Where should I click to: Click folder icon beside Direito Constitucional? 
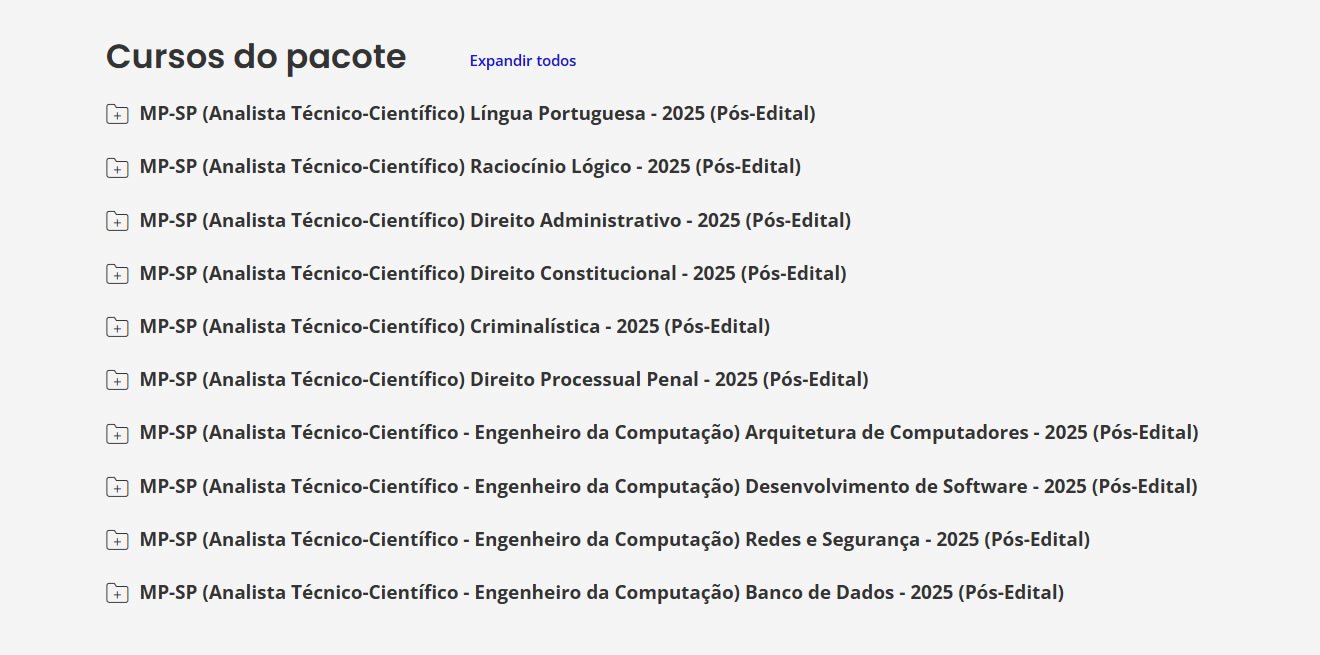(117, 274)
